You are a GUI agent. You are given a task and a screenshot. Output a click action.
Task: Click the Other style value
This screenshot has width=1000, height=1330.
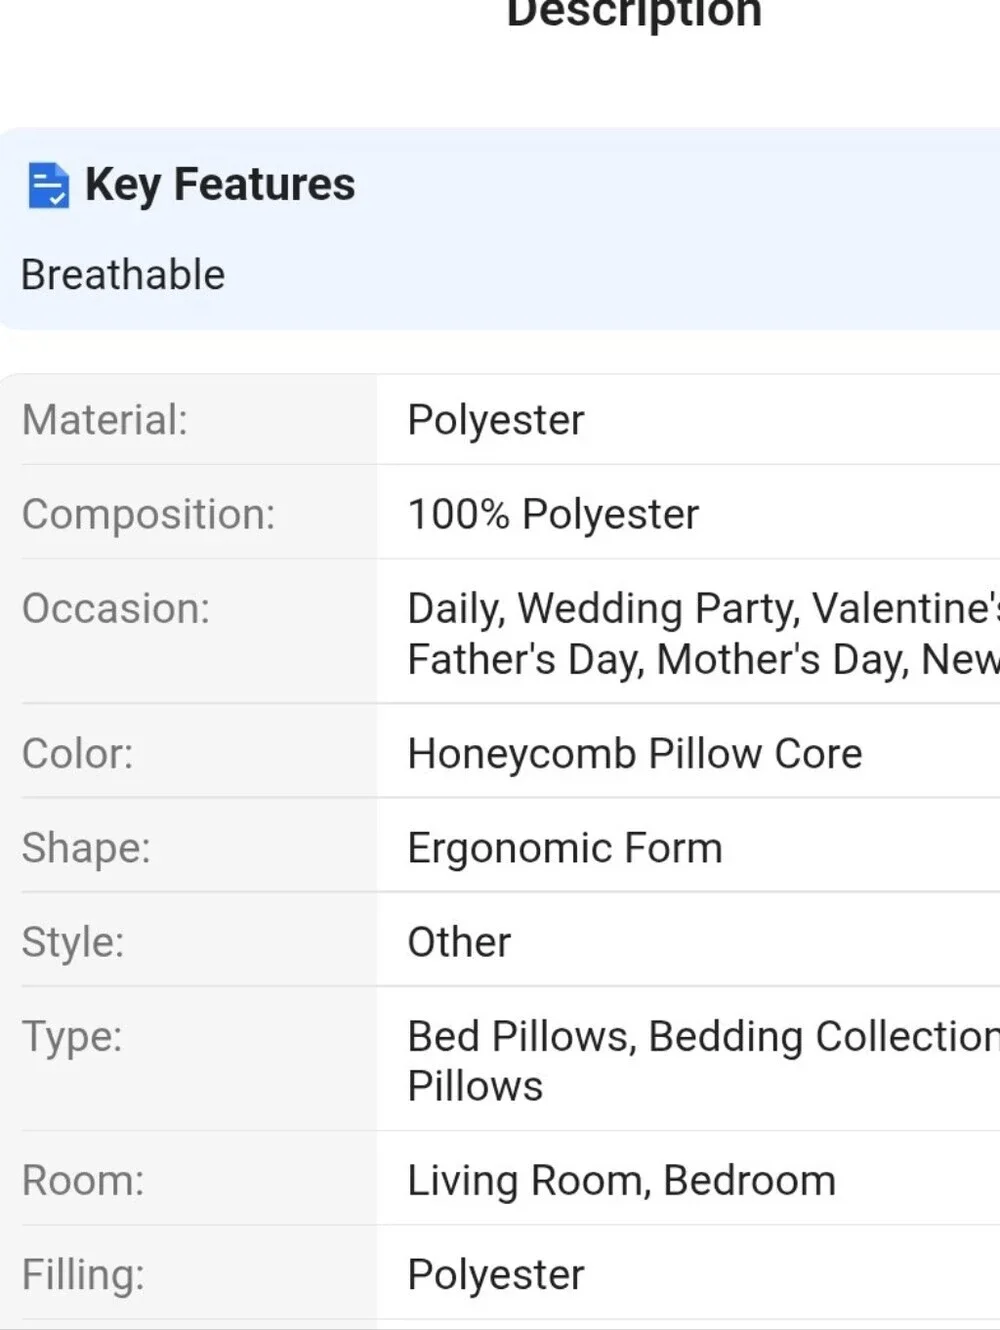coord(459,942)
